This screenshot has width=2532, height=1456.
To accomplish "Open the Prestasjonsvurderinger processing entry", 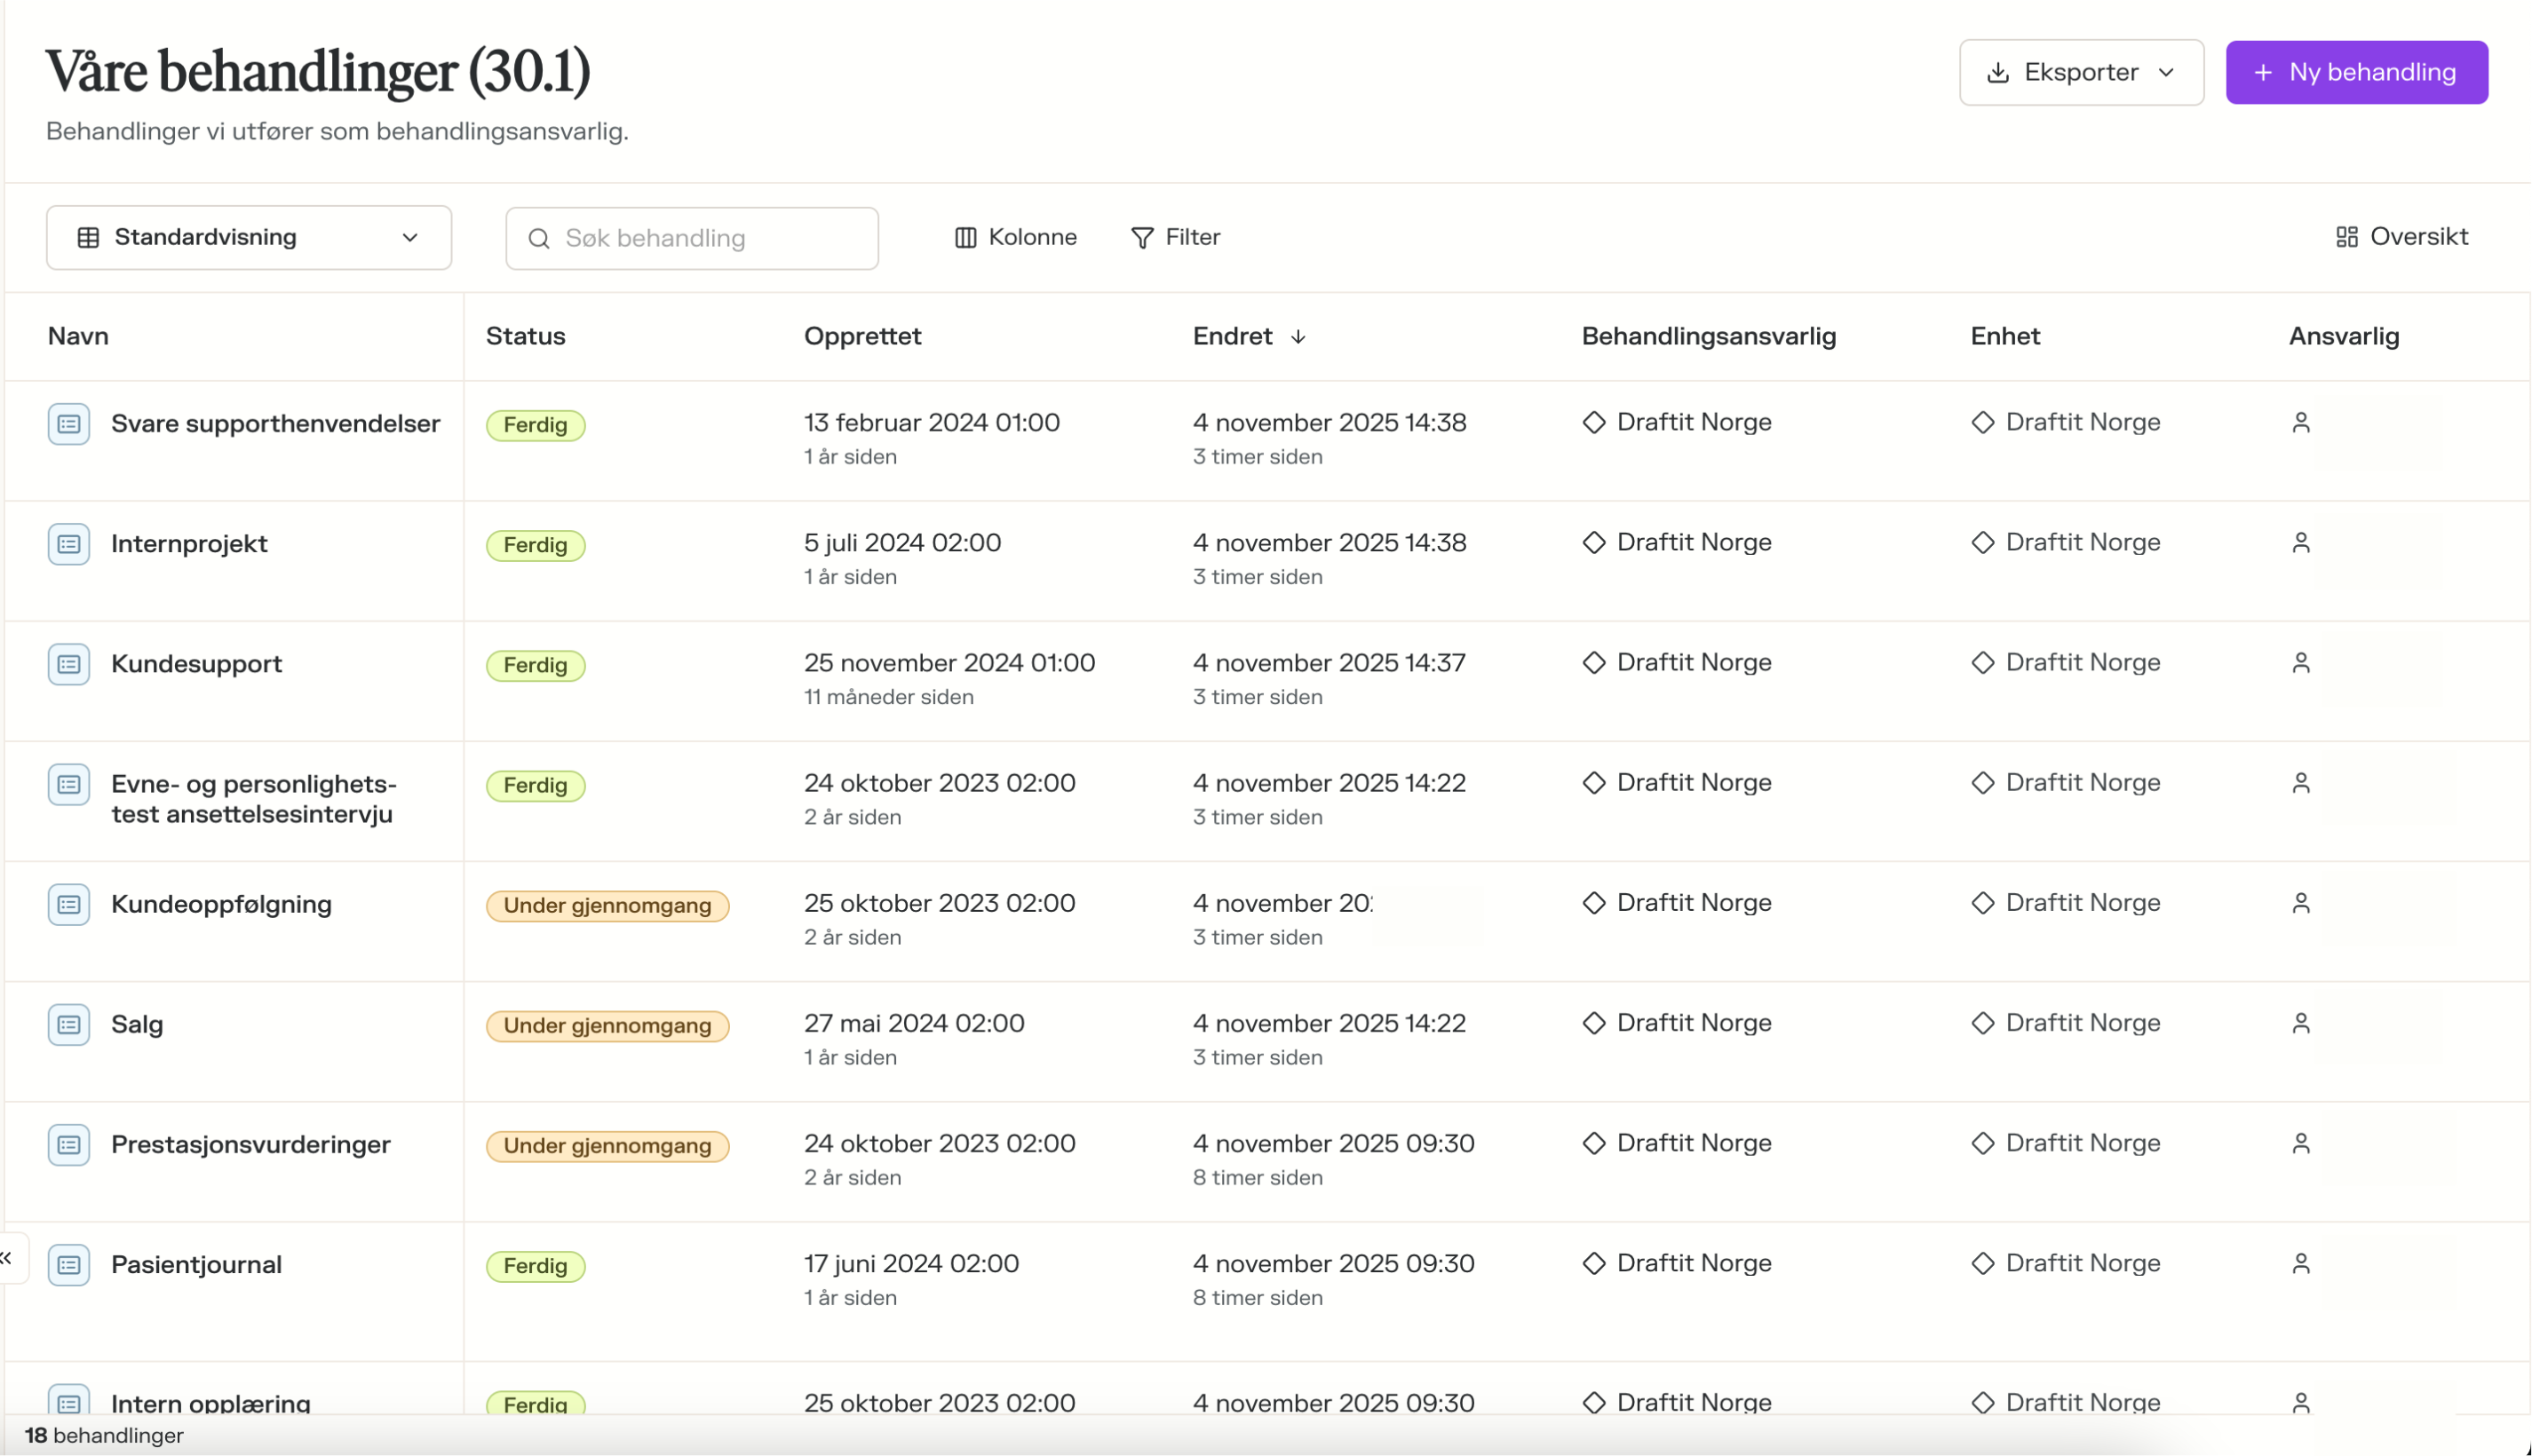I will point(250,1144).
